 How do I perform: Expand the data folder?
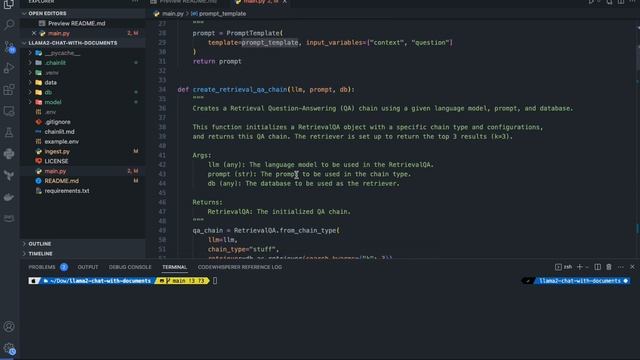pyautogui.click(x=30, y=82)
